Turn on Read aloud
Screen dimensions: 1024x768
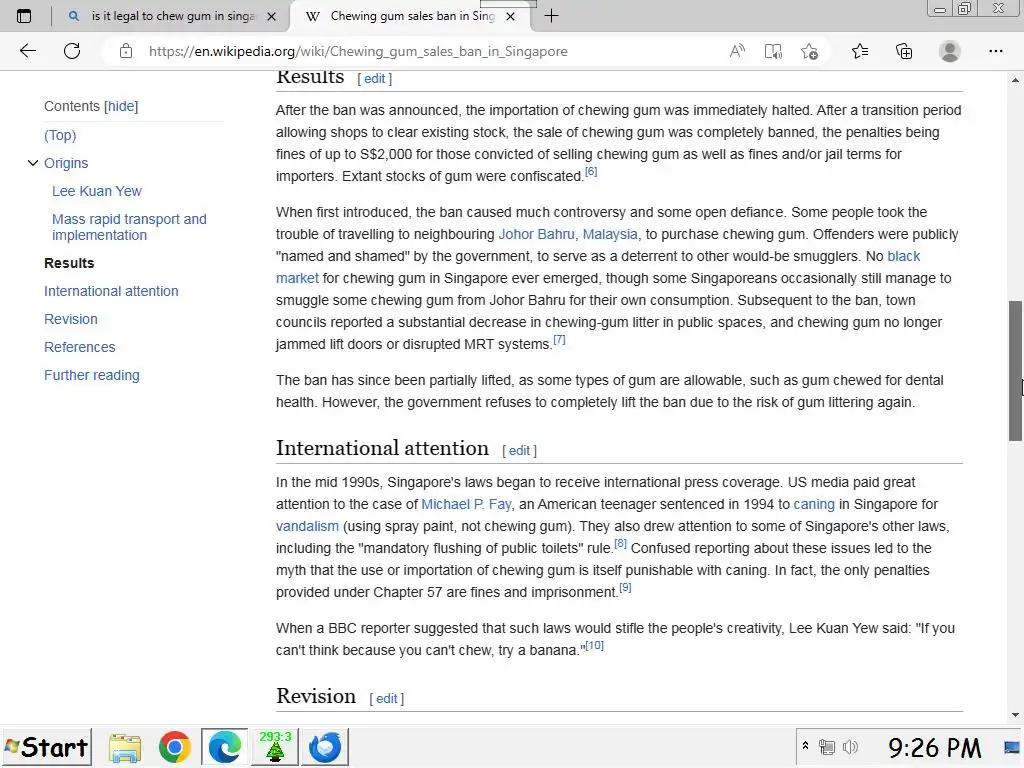click(737, 51)
